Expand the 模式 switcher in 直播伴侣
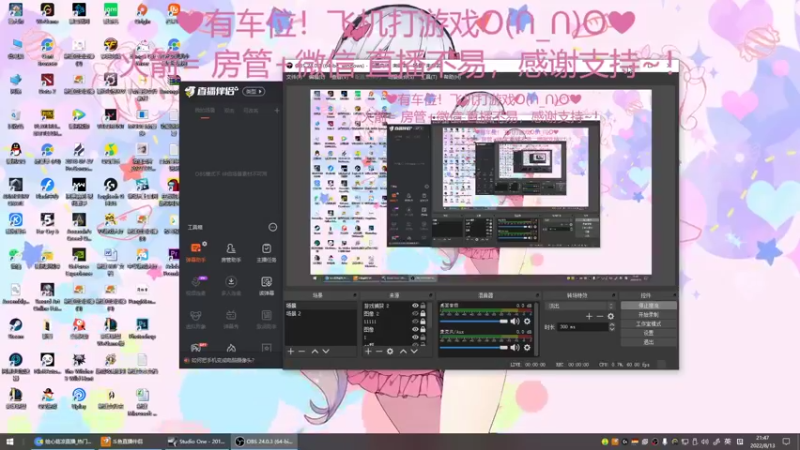The image size is (800, 450). point(254,91)
